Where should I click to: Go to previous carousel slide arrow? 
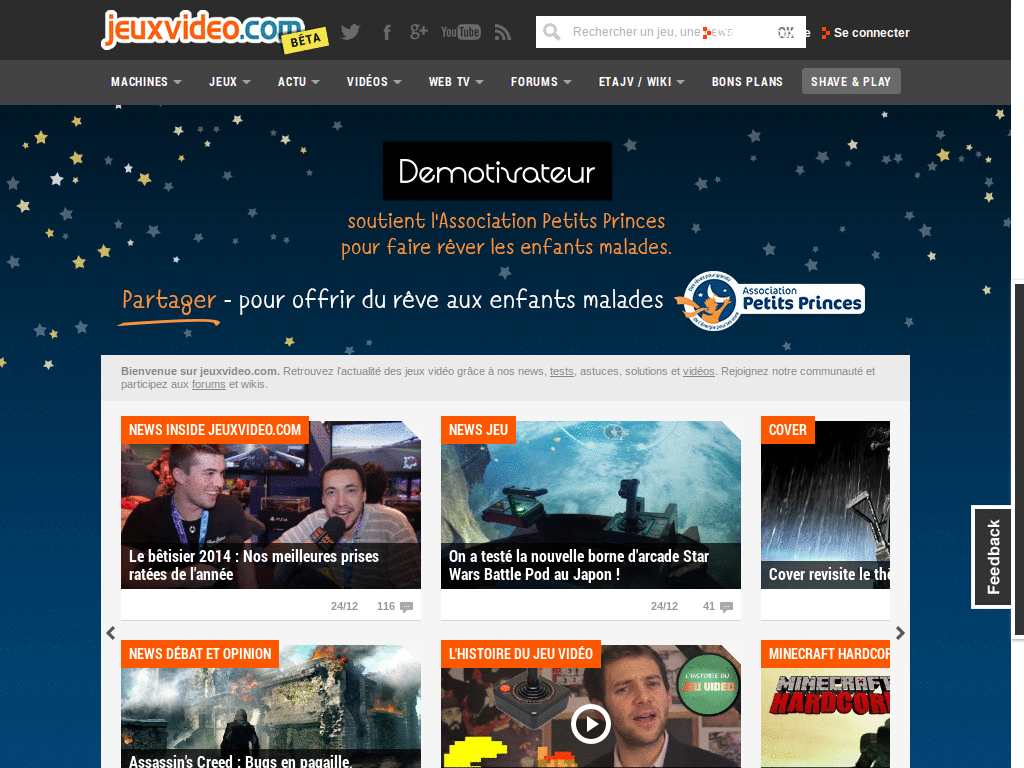111,633
